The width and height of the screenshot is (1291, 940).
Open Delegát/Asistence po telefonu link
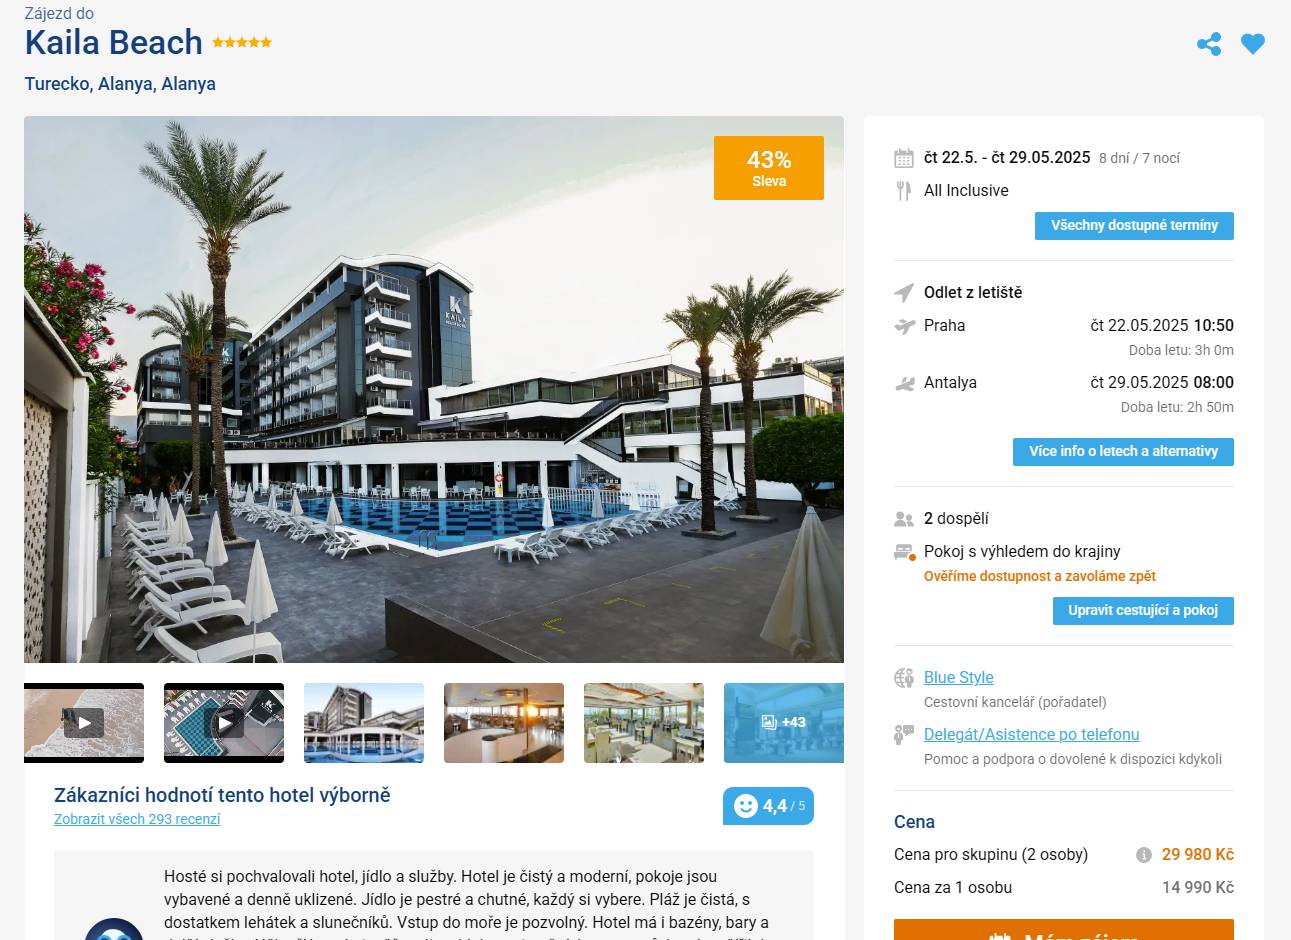pyautogui.click(x=1032, y=734)
